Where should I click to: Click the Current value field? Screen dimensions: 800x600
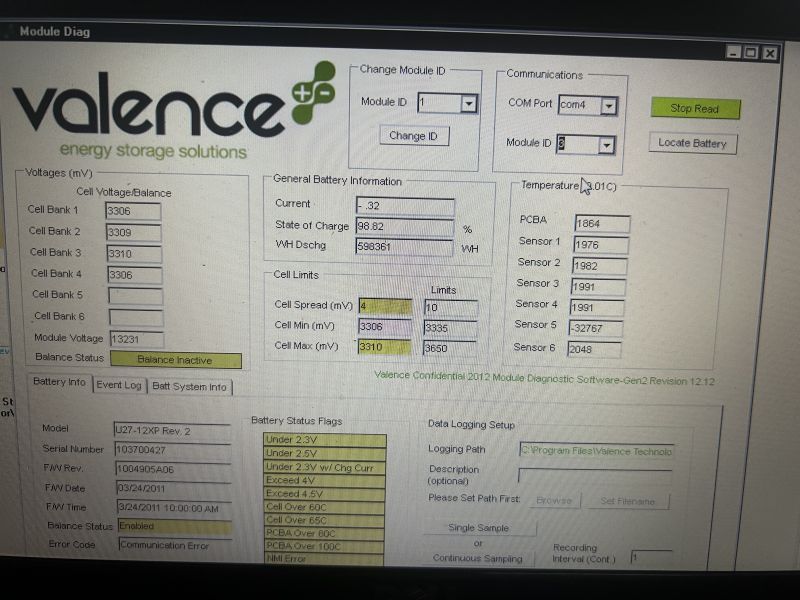405,206
